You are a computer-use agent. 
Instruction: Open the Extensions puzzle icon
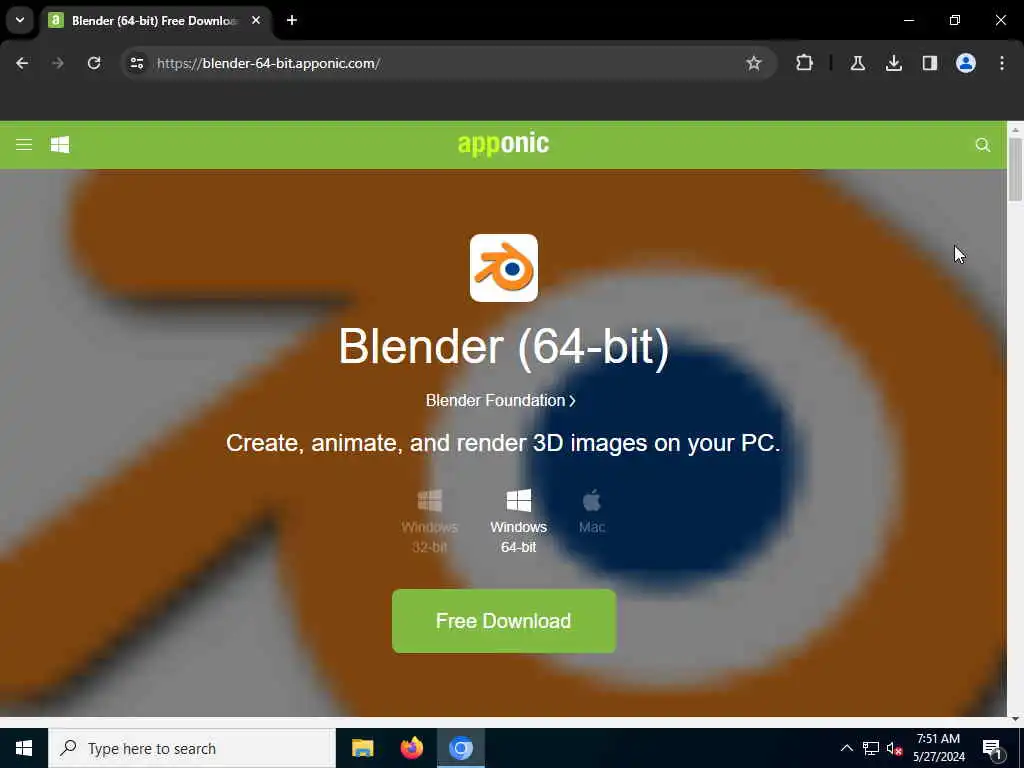point(805,63)
